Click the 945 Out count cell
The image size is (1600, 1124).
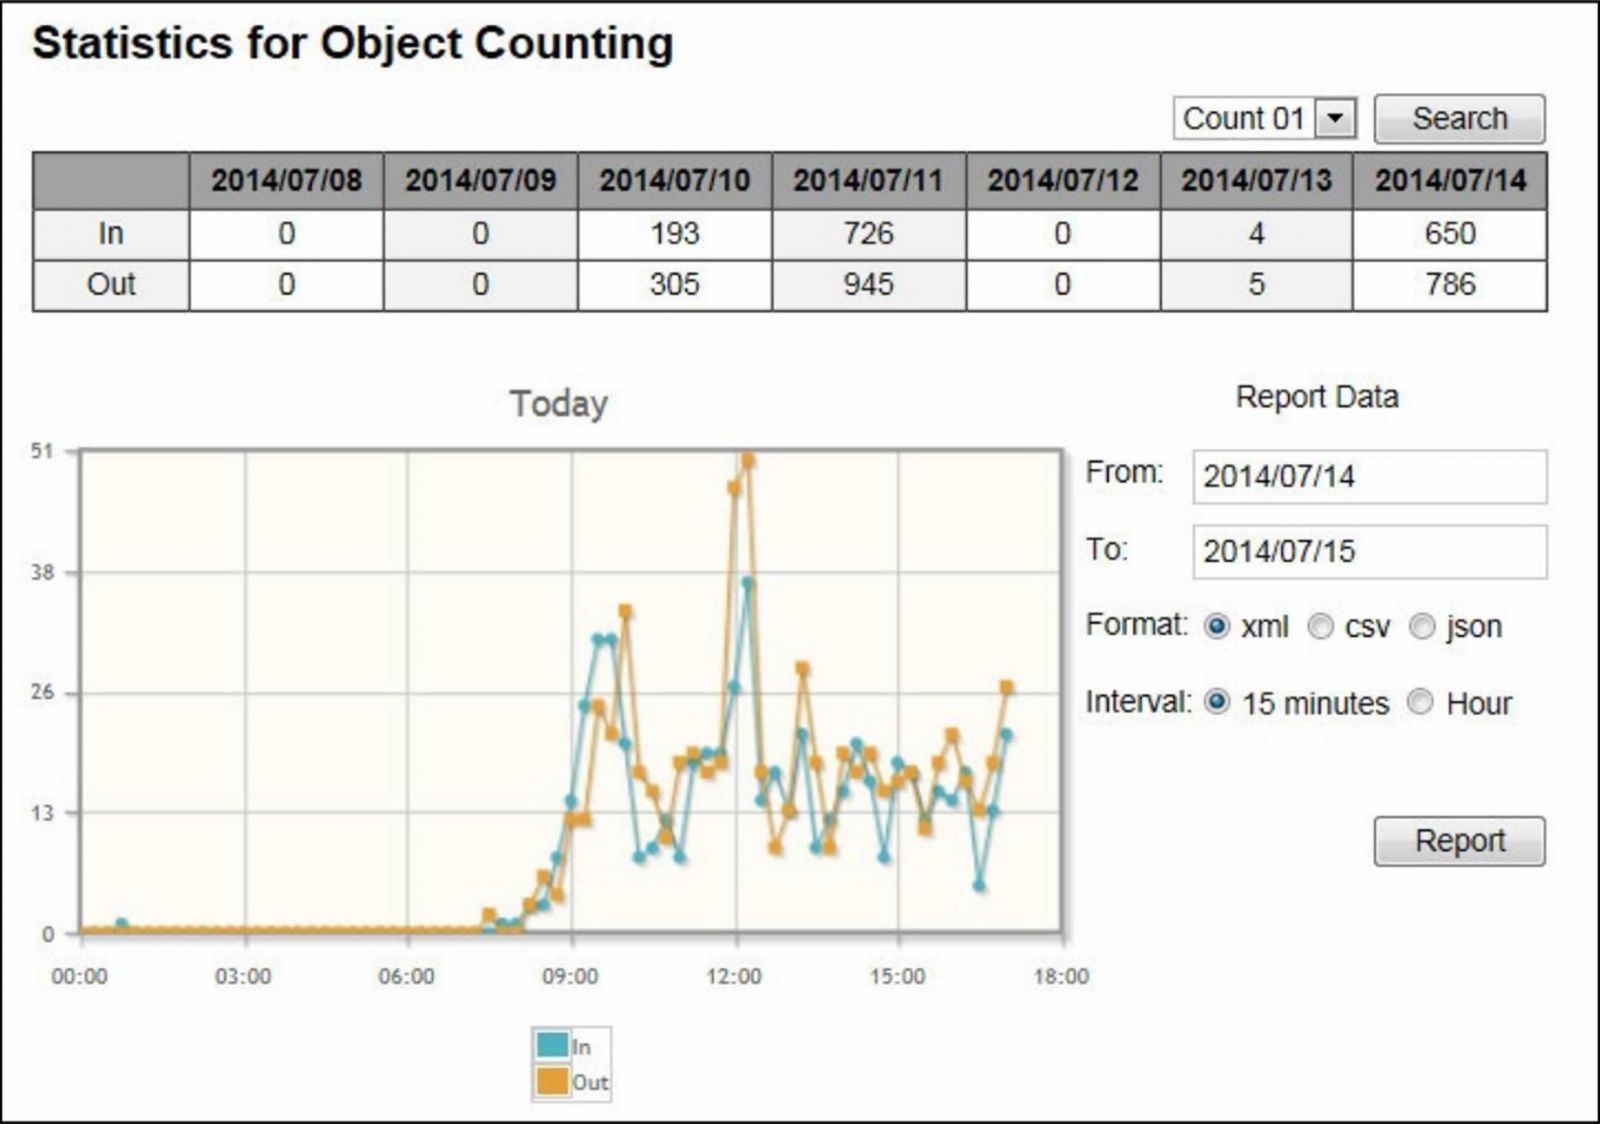click(x=868, y=286)
